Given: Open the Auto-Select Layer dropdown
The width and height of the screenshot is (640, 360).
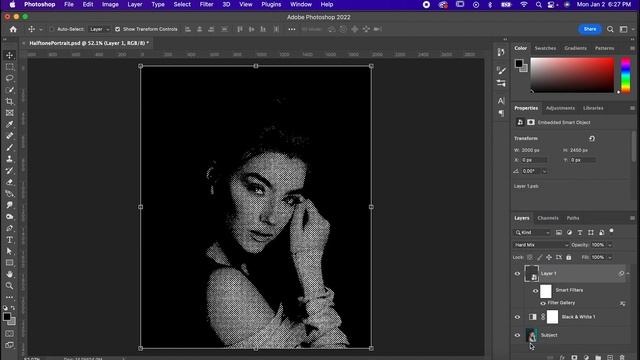Looking at the screenshot, I should point(100,29).
